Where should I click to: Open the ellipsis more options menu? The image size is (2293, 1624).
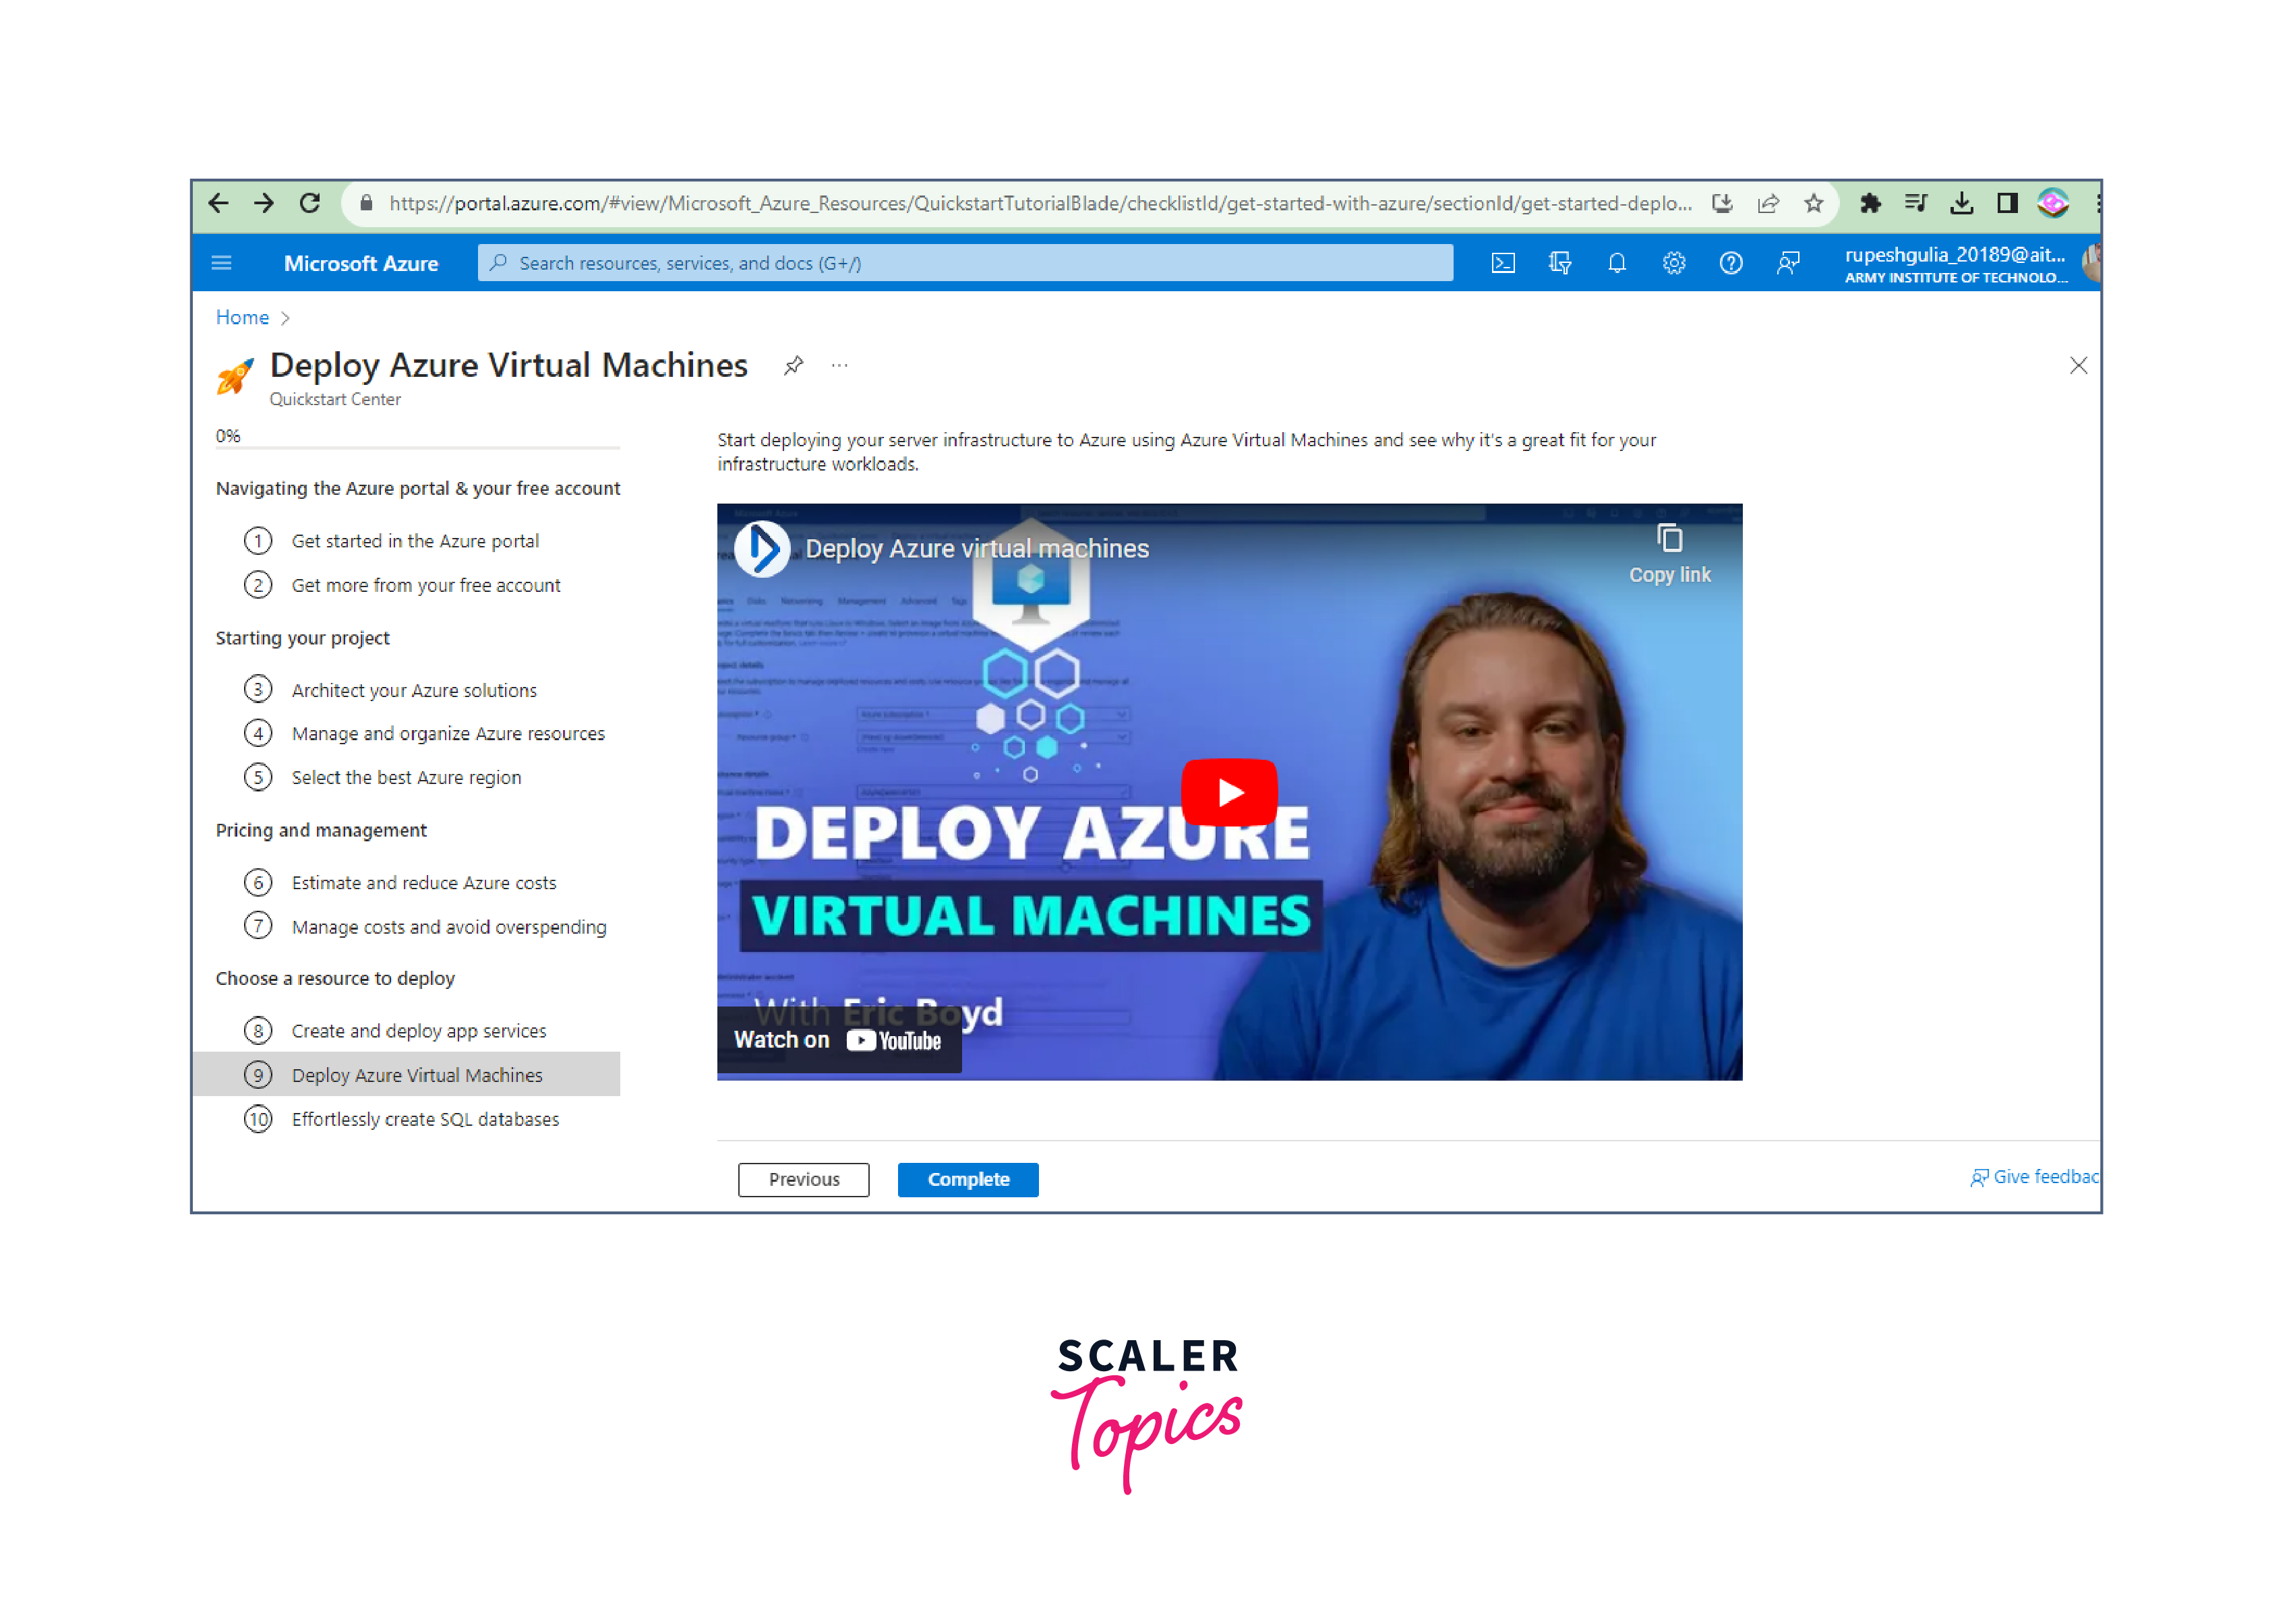point(839,365)
